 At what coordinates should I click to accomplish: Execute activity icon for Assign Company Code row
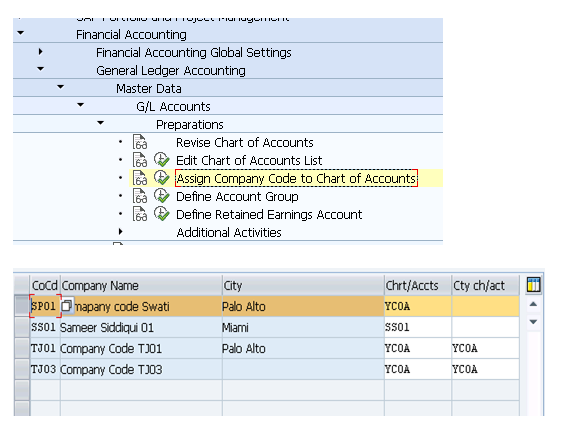(162, 178)
